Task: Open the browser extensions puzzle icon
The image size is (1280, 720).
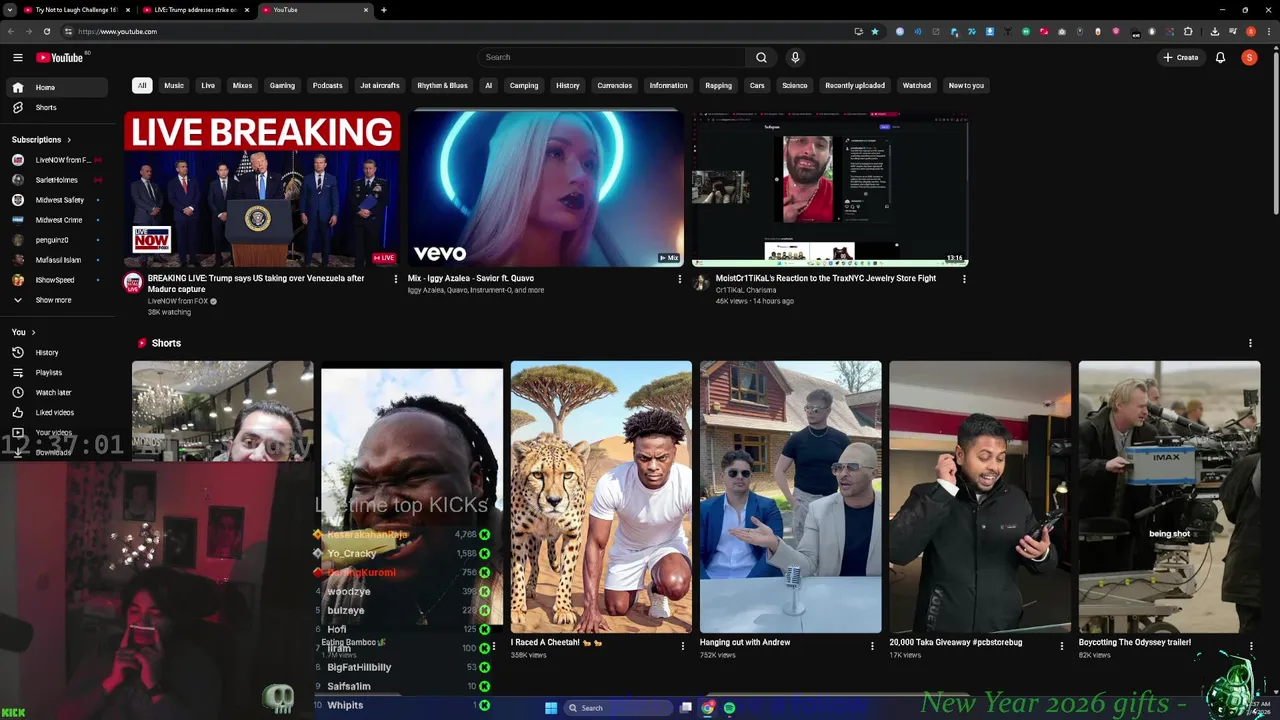Action: pos(1188,31)
